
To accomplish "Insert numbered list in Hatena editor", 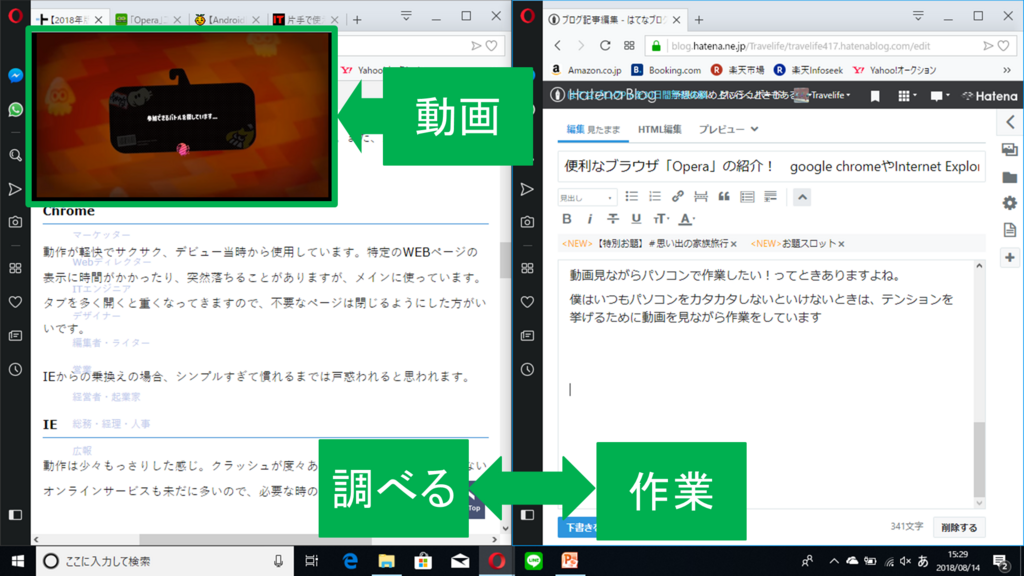I will pos(655,197).
